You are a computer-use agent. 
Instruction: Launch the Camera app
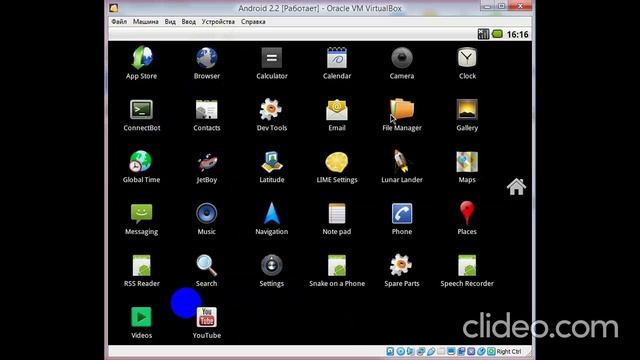click(x=402, y=62)
